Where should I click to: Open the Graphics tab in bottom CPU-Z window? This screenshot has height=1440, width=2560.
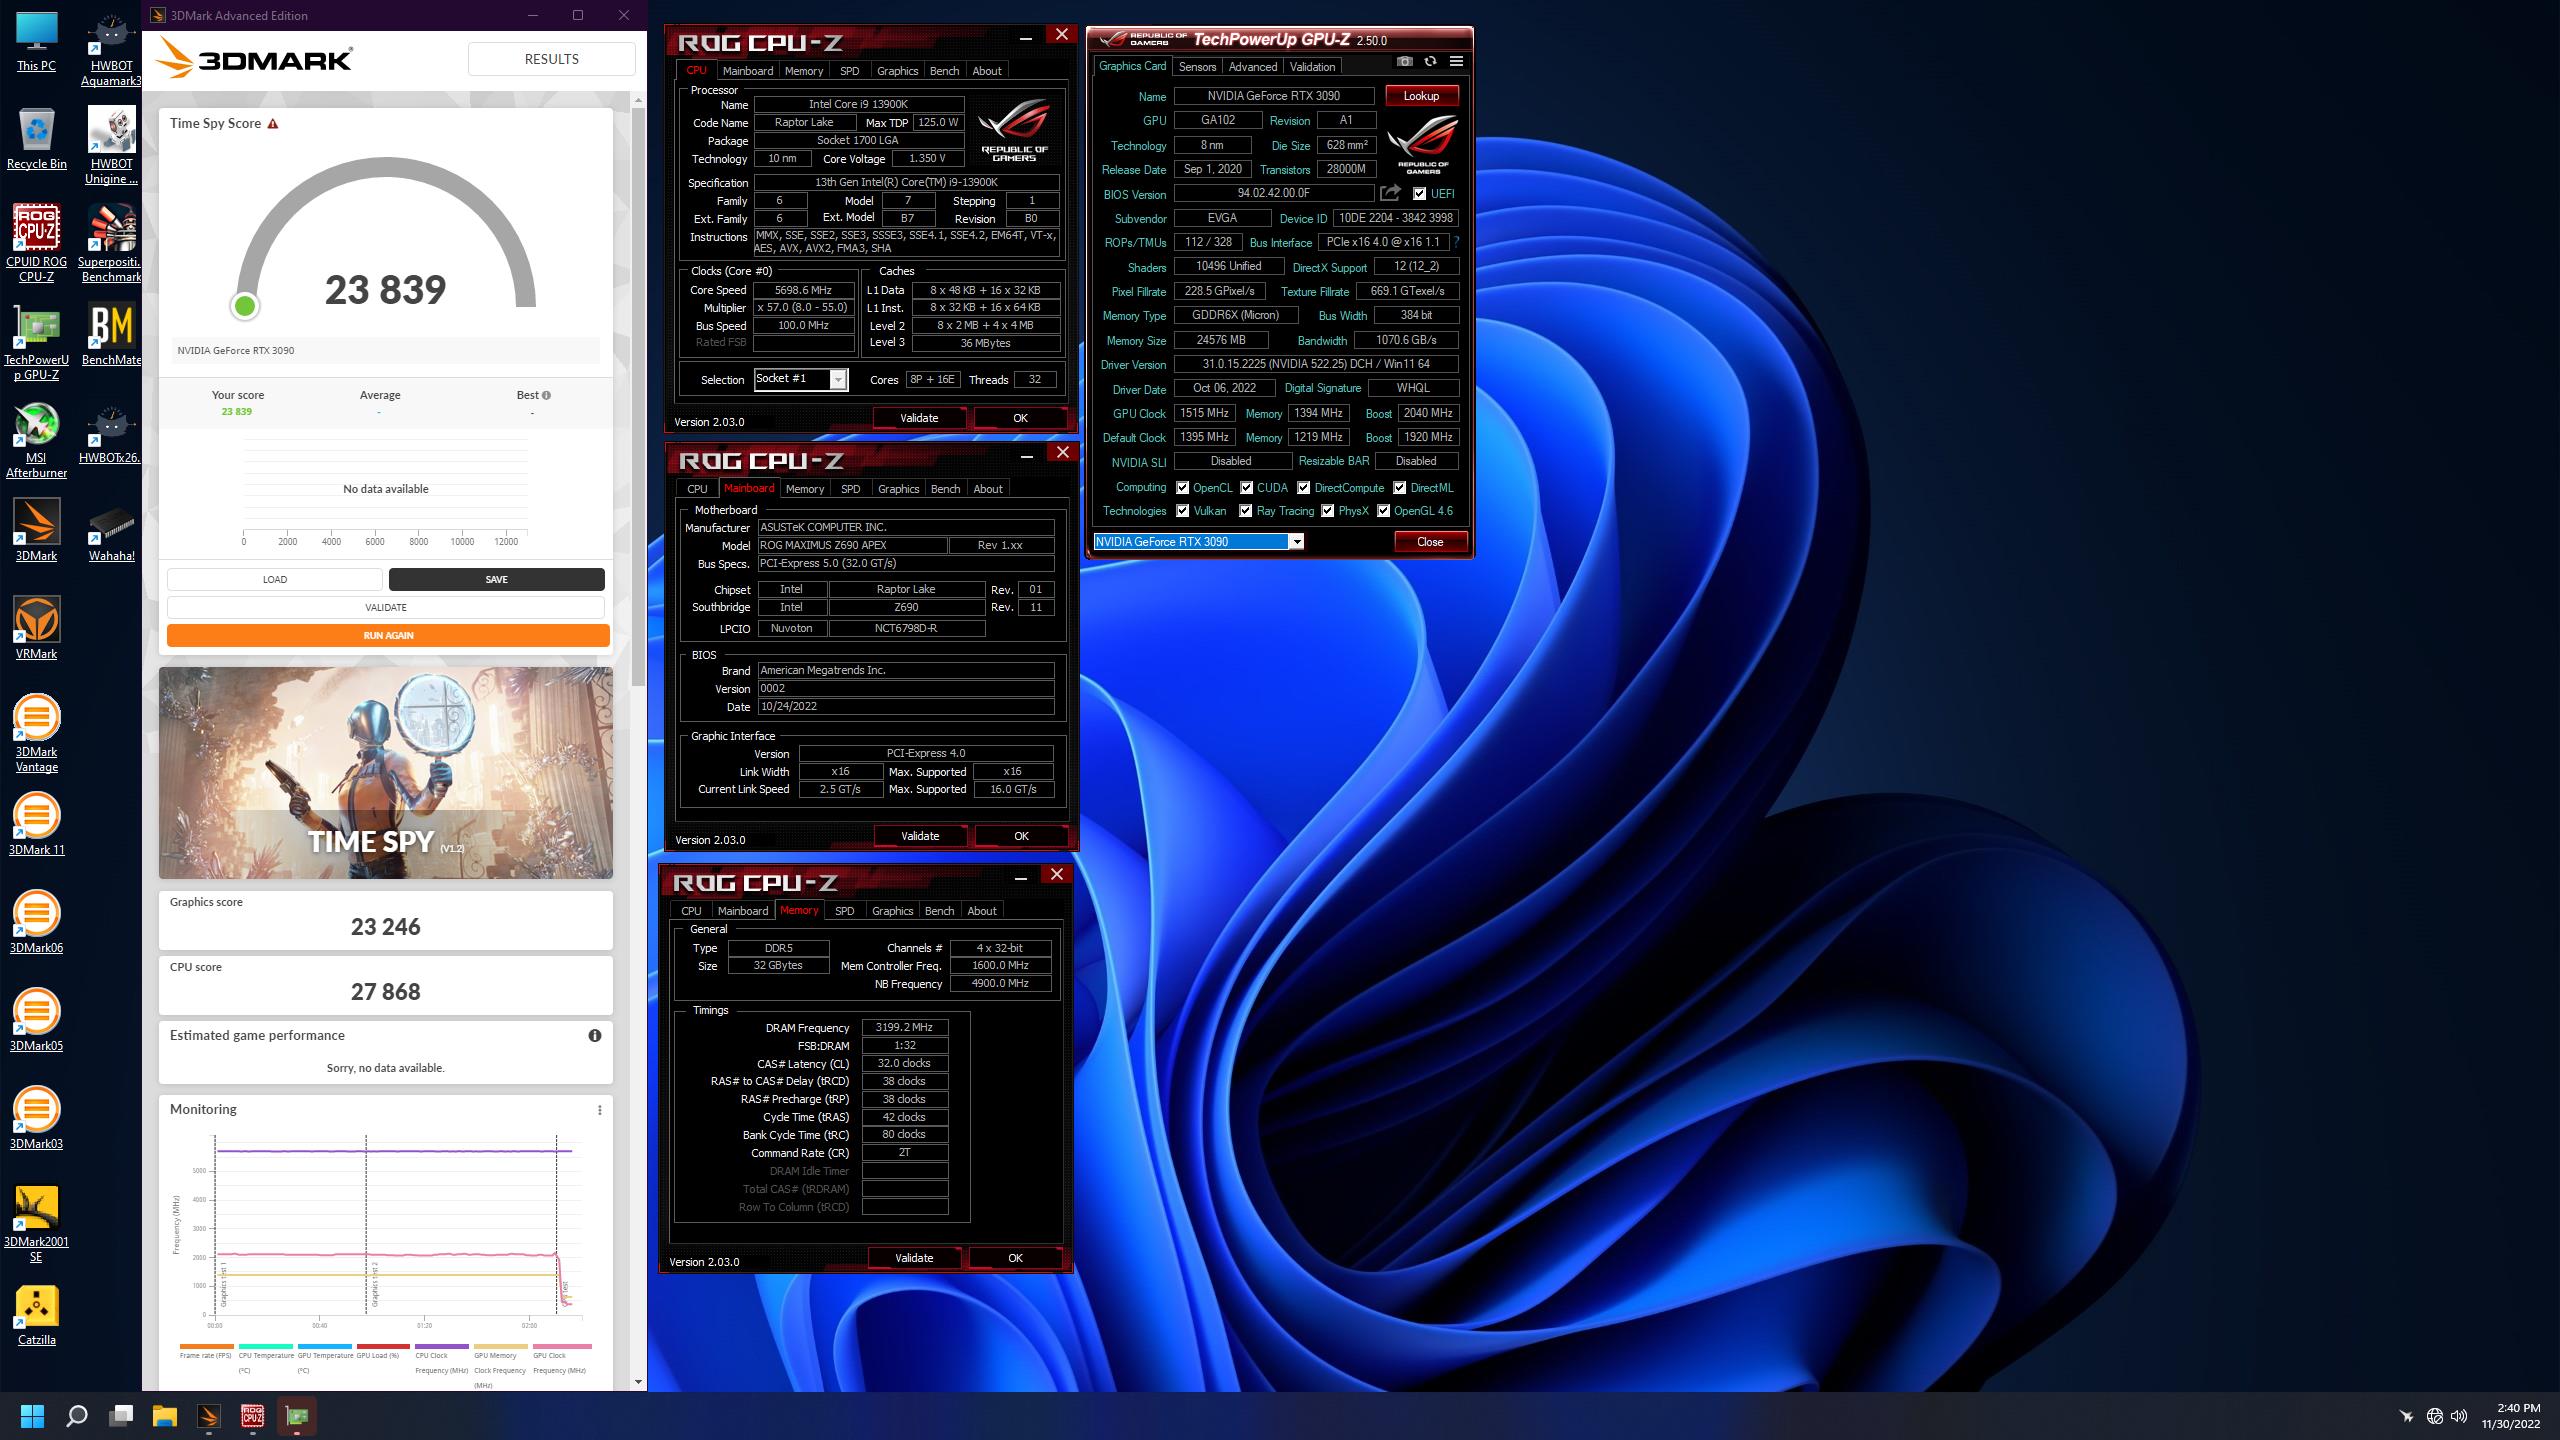(x=892, y=911)
